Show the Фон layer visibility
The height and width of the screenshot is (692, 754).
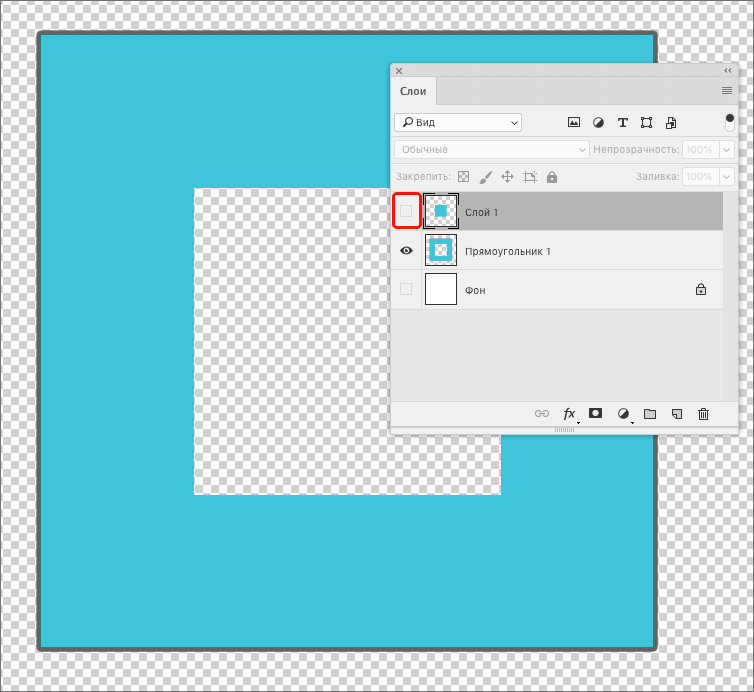(x=406, y=289)
